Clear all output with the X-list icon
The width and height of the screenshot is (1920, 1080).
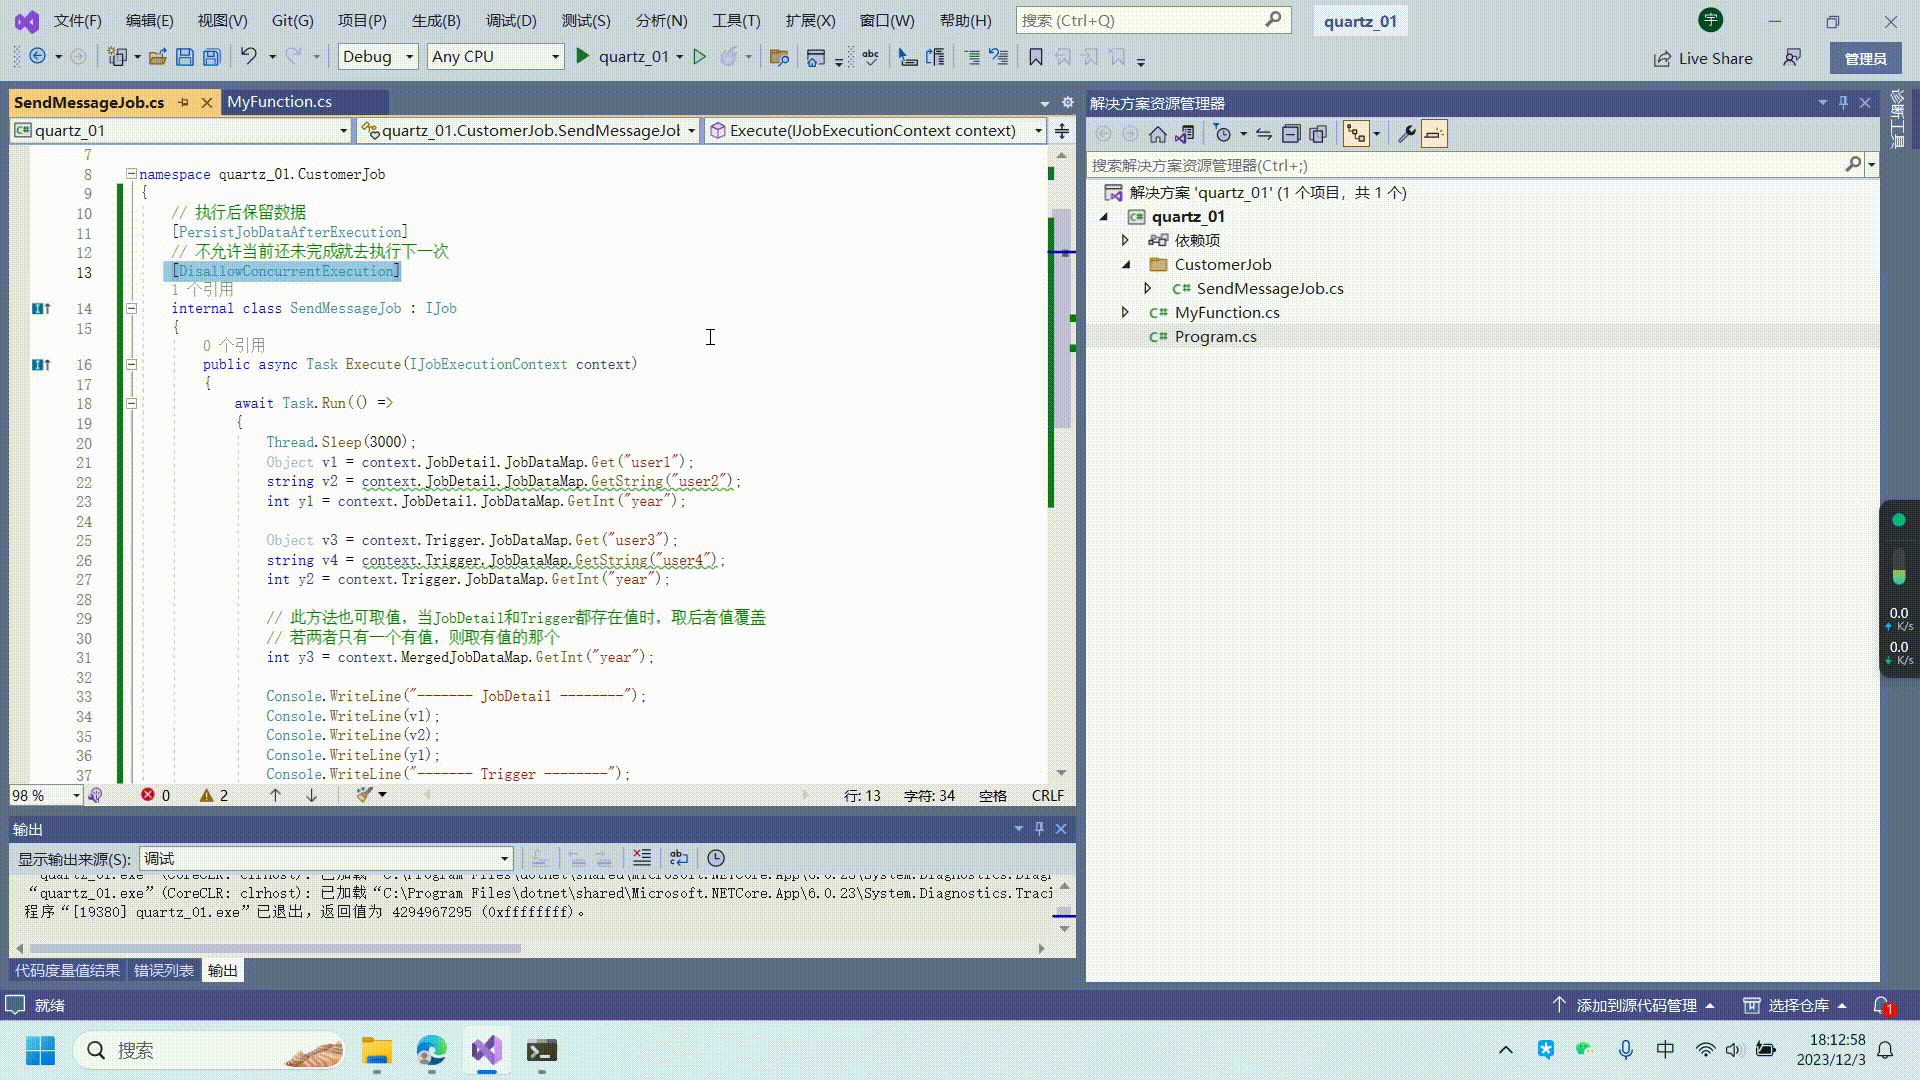pos(642,858)
